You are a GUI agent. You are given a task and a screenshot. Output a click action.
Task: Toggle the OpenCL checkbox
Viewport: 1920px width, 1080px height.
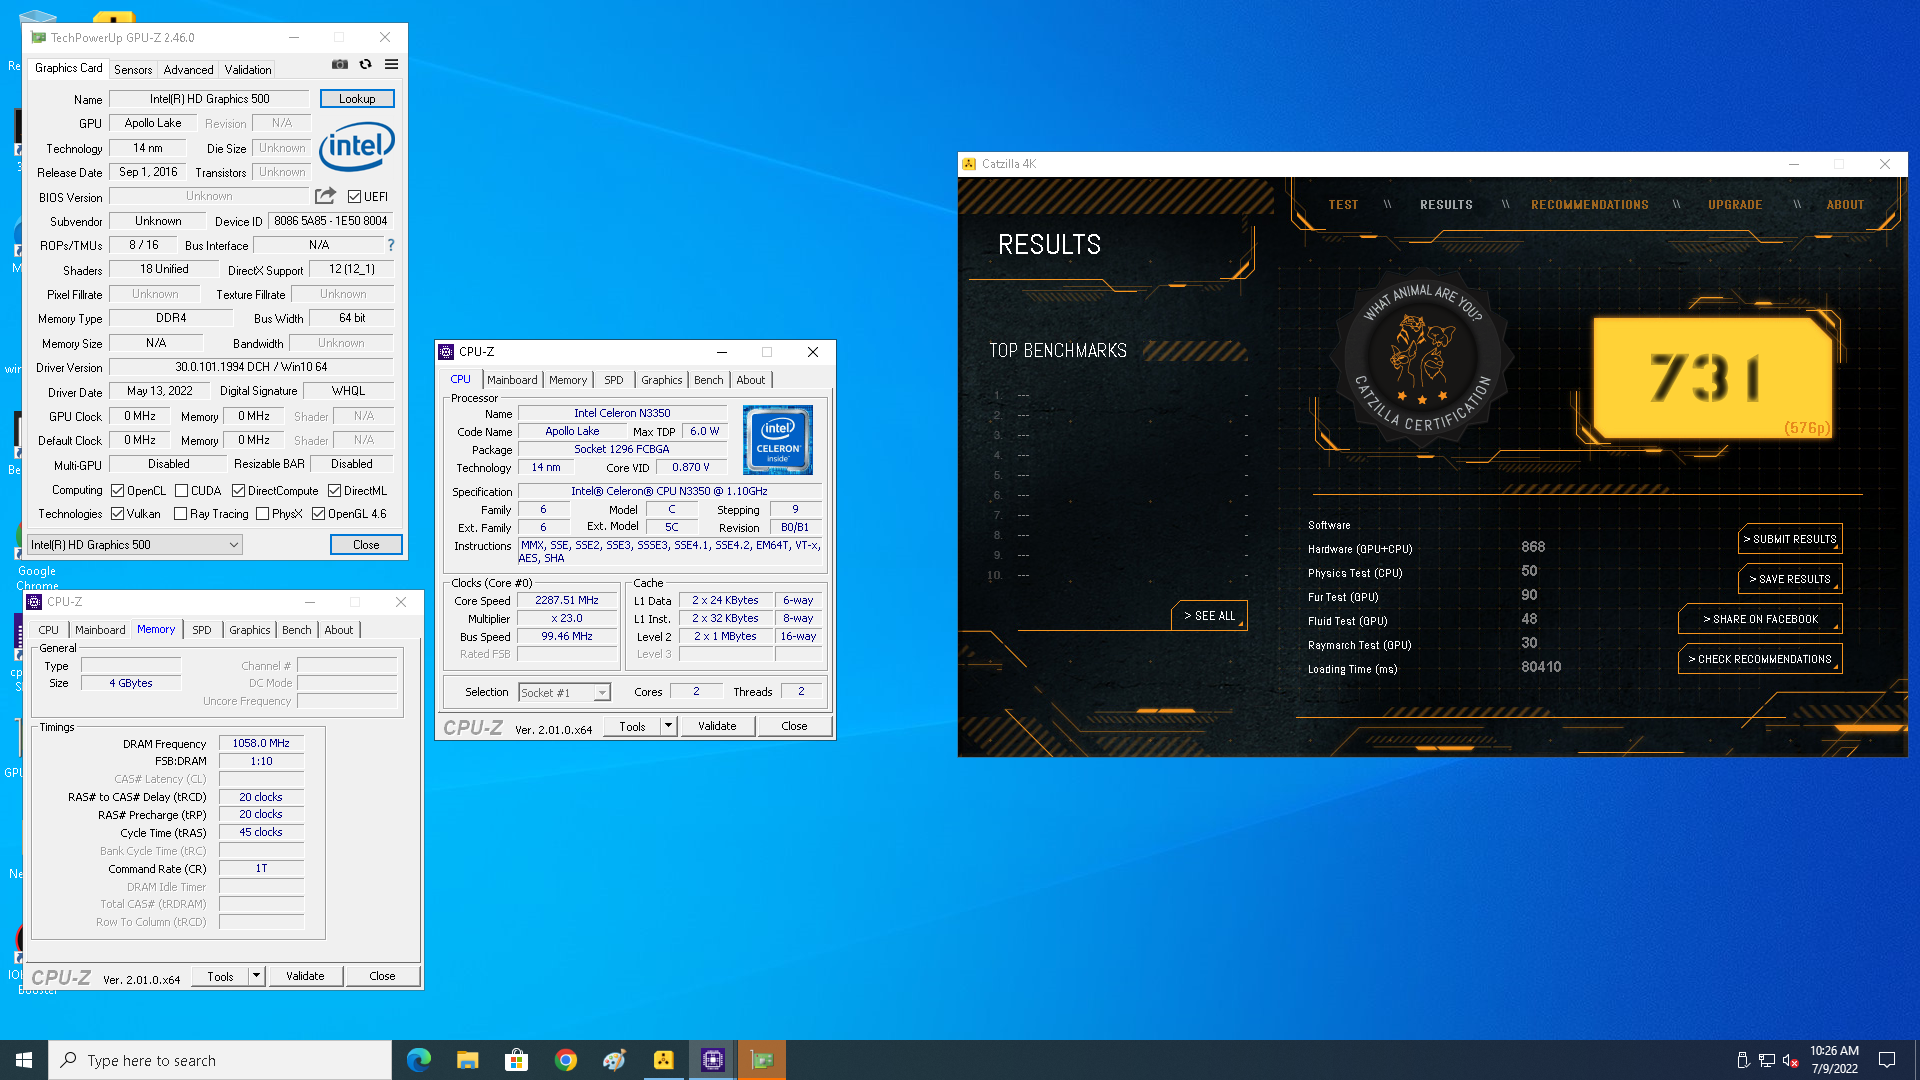[118, 491]
